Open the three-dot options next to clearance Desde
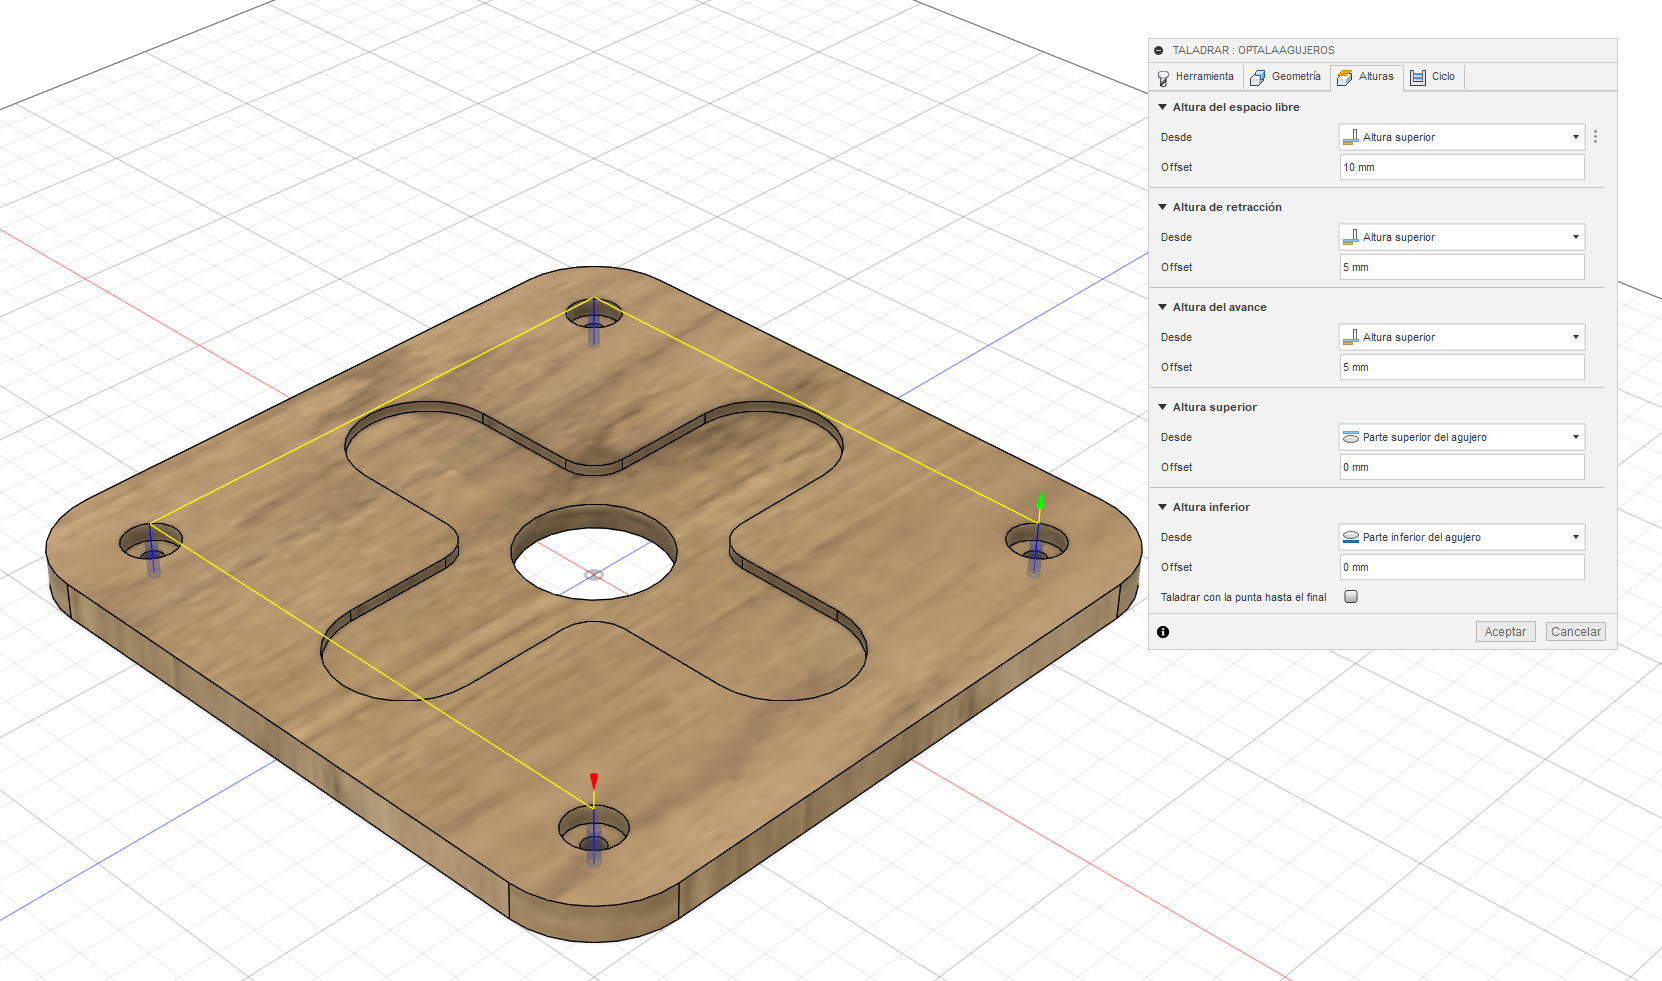This screenshot has height=981, width=1662. coord(1595,137)
